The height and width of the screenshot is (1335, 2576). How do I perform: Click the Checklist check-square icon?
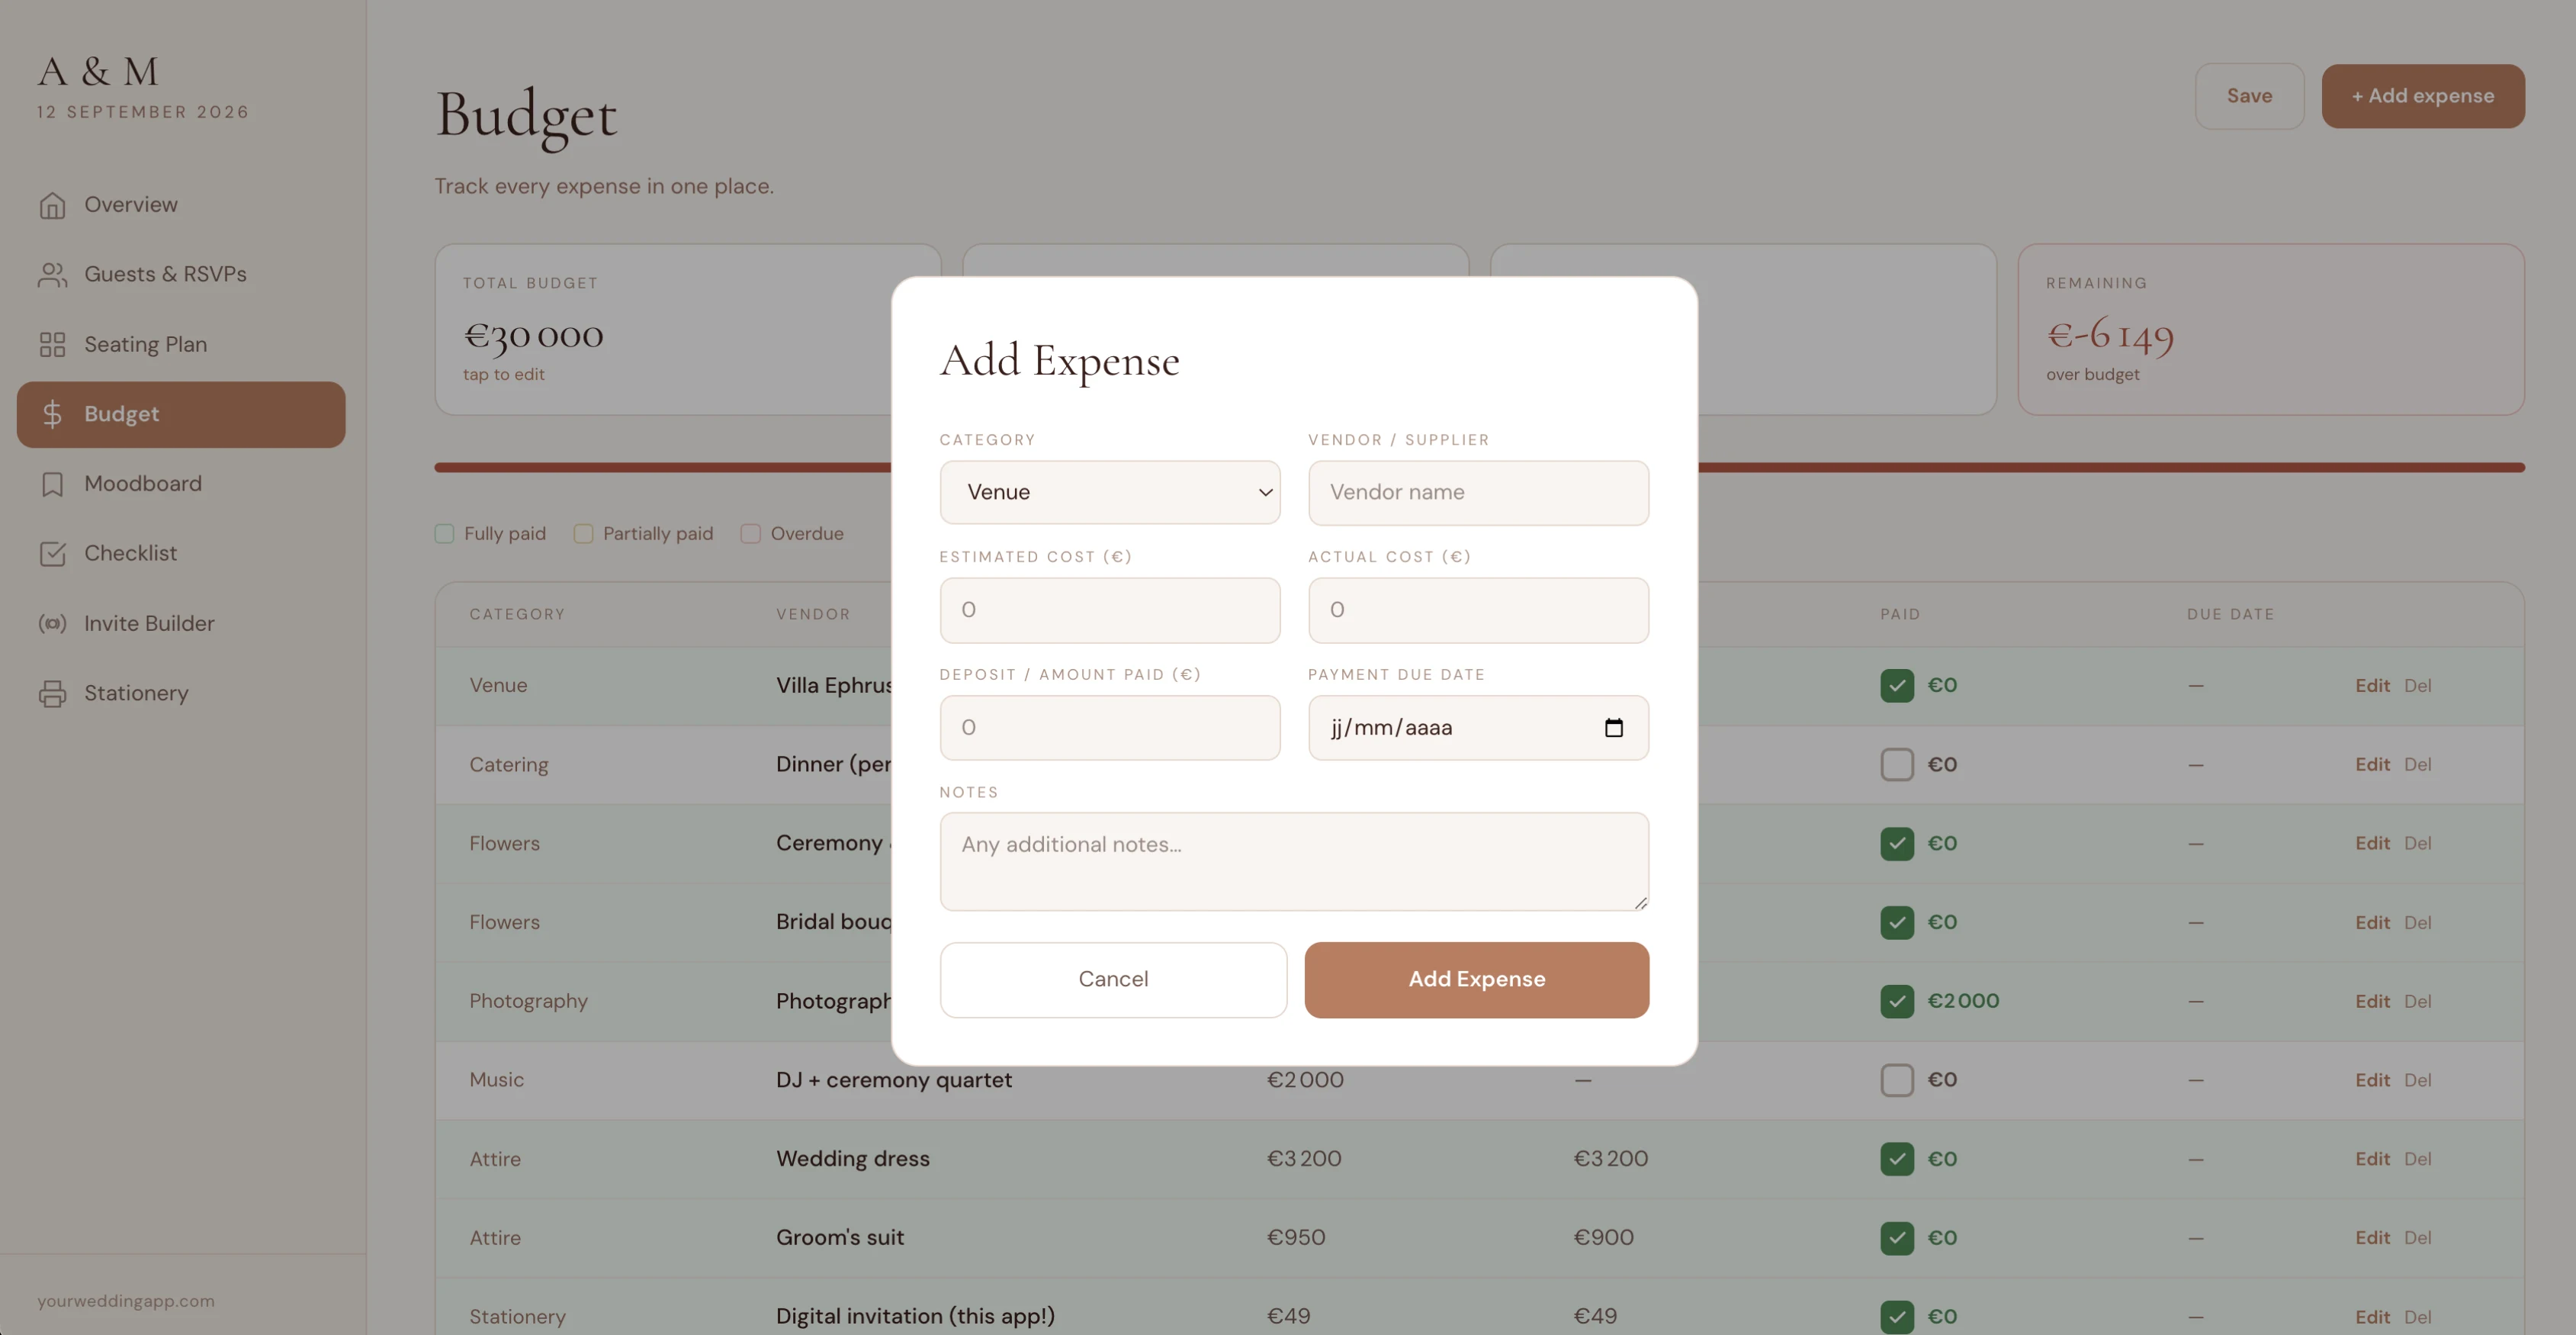pyautogui.click(x=52, y=553)
